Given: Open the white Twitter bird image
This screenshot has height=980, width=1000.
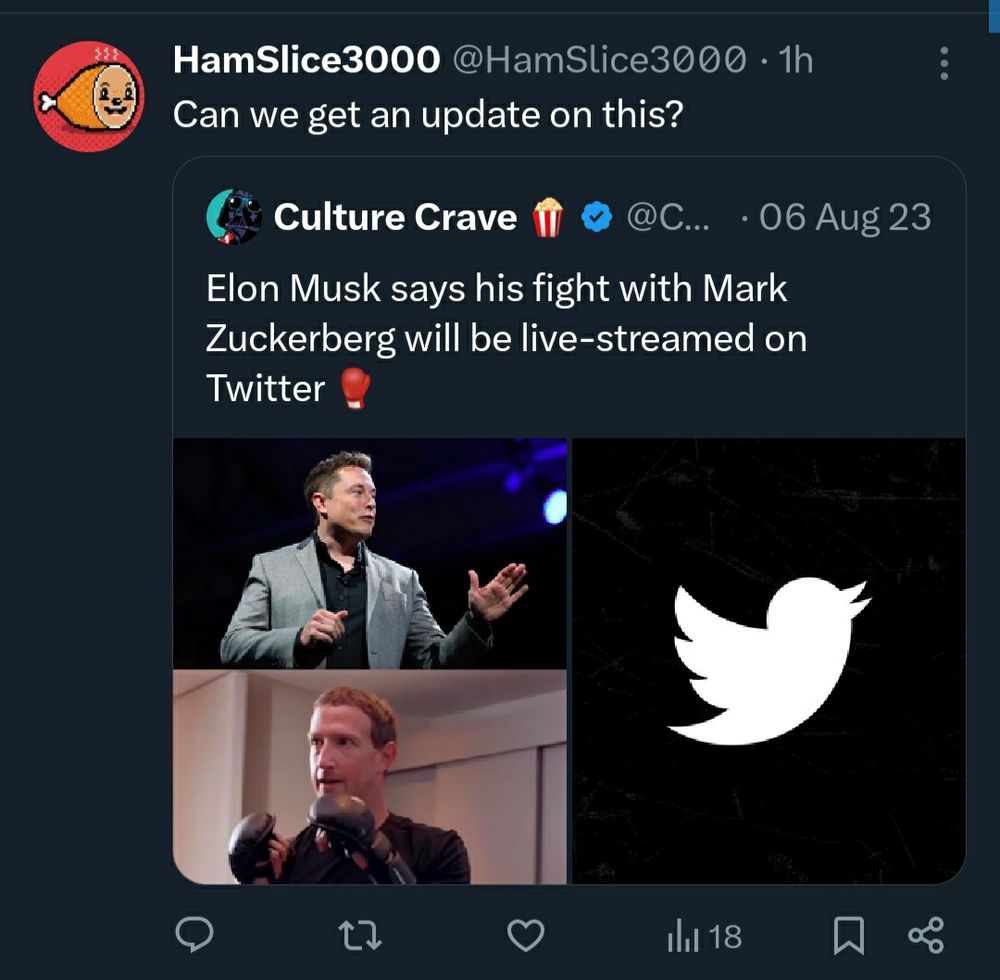Looking at the screenshot, I should click(769, 661).
